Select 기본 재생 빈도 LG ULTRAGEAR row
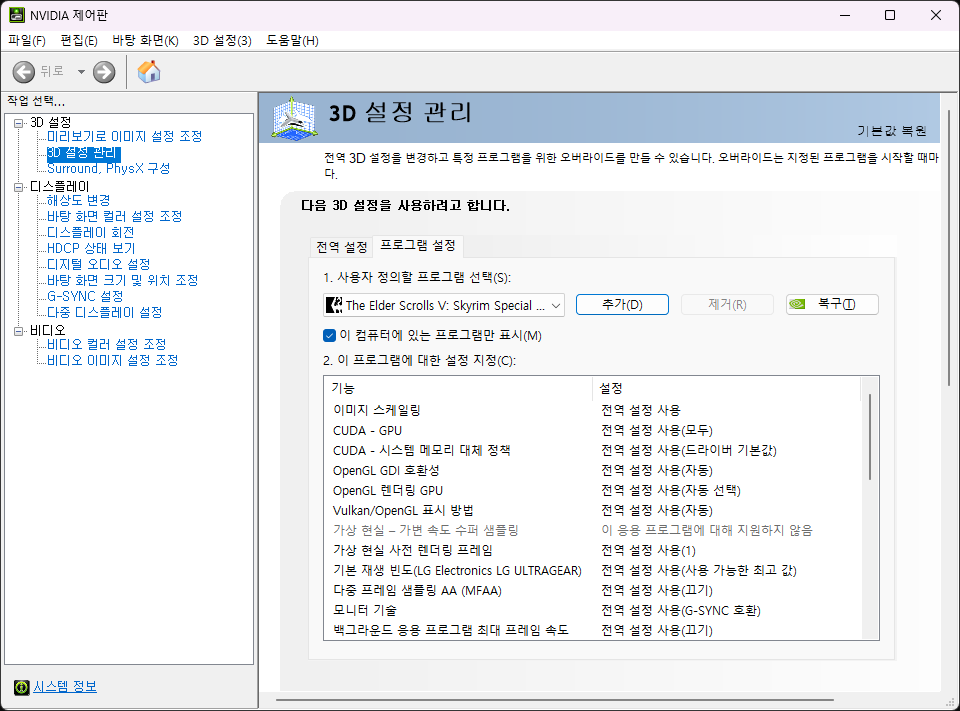The height and width of the screenshot is (711, 960). [593, 571]
